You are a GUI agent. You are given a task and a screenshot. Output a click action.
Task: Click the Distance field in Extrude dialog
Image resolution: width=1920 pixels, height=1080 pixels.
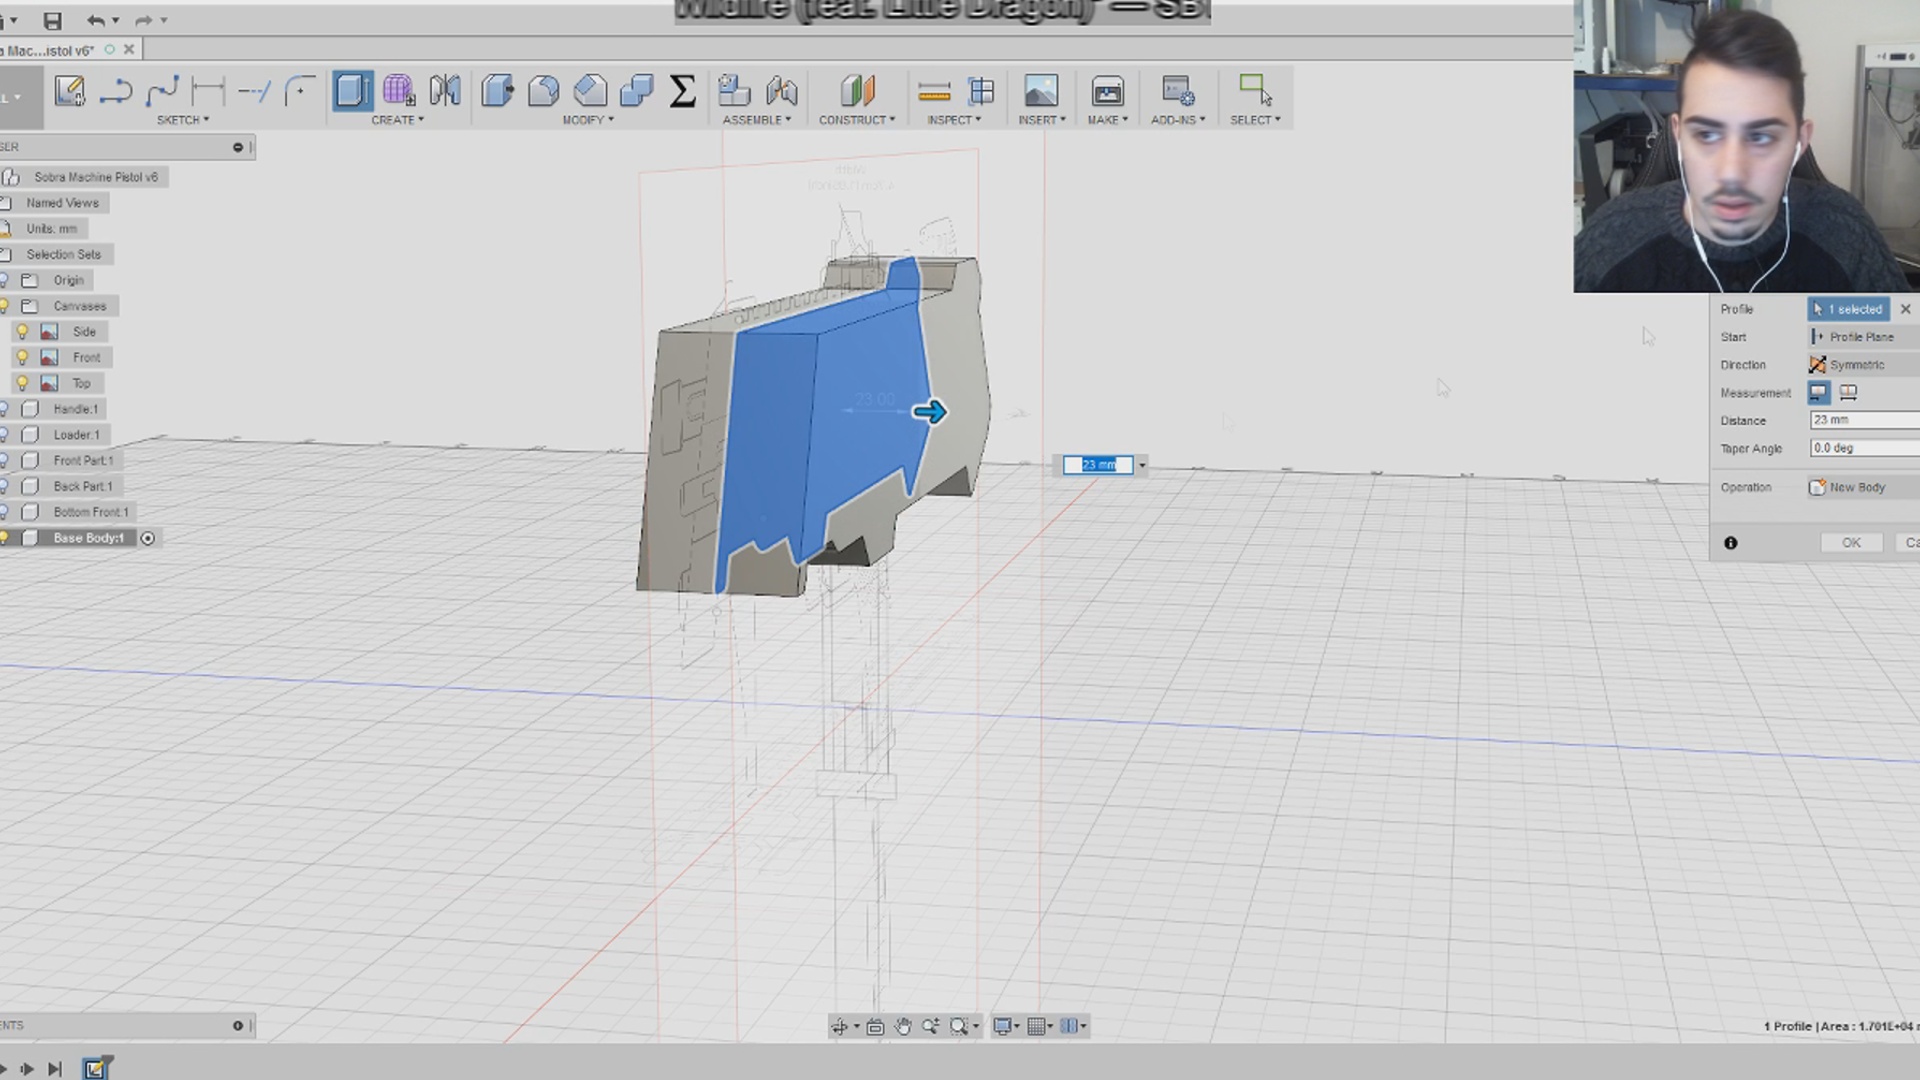tap(1865, 420)
